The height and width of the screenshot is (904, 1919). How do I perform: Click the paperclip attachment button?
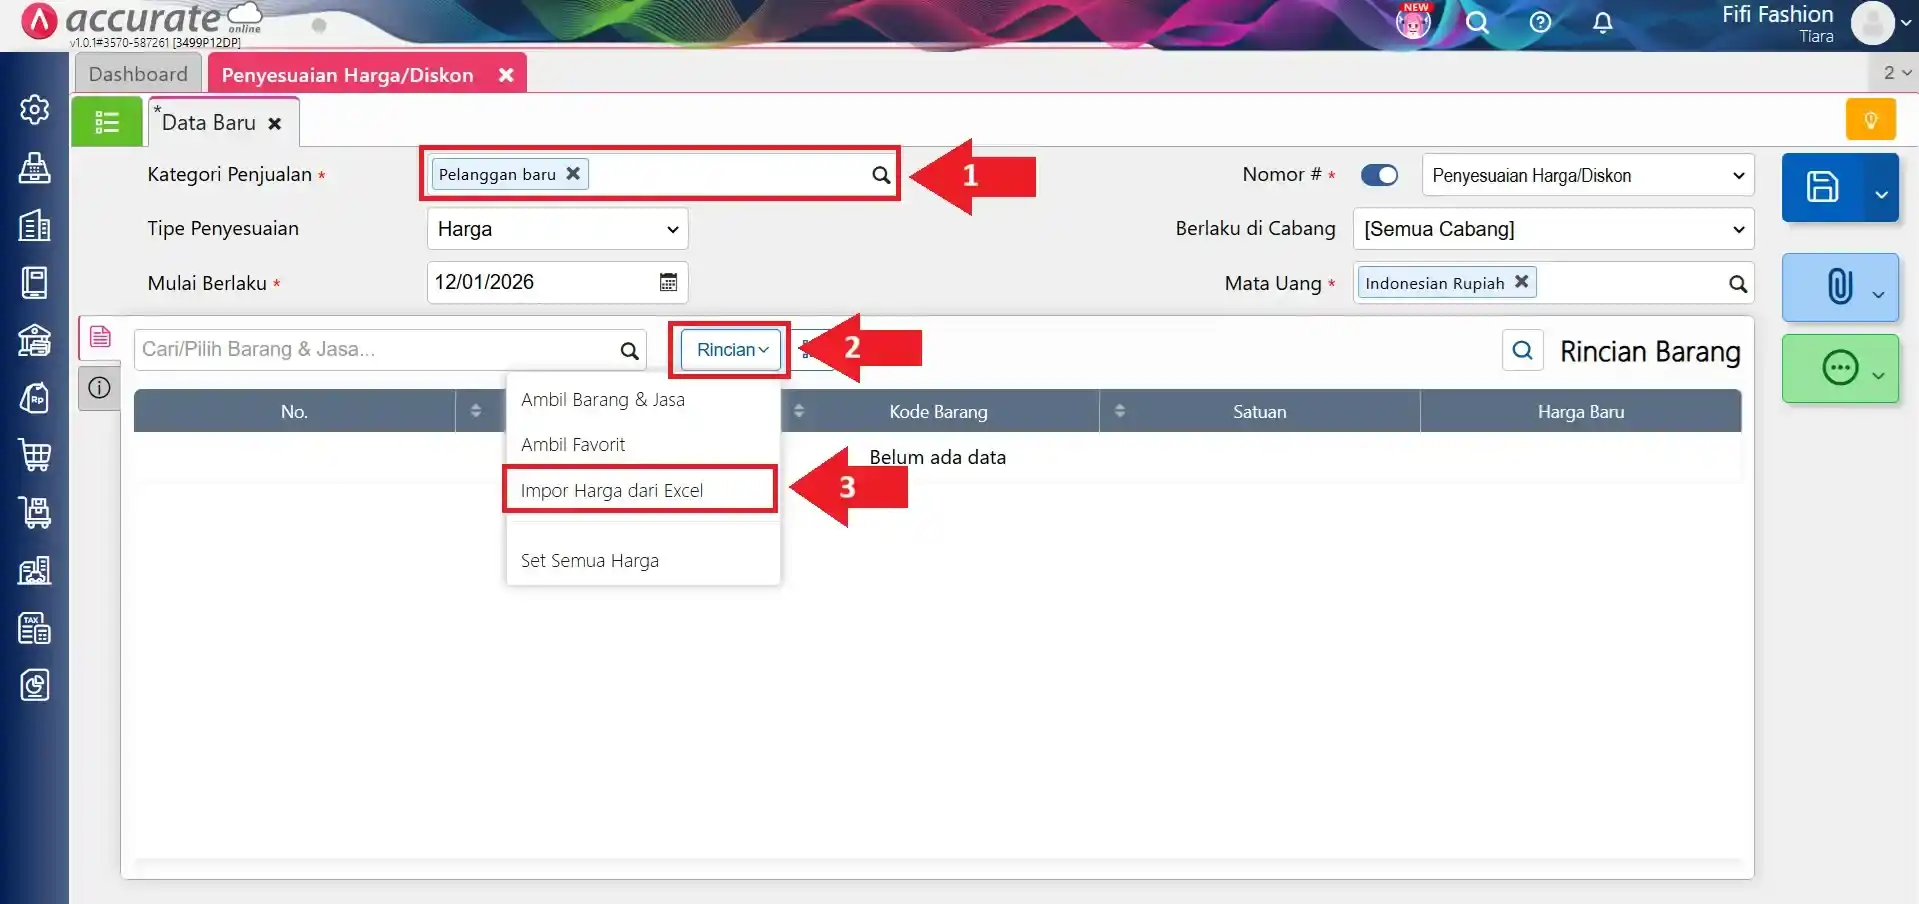pos(1840,286)
